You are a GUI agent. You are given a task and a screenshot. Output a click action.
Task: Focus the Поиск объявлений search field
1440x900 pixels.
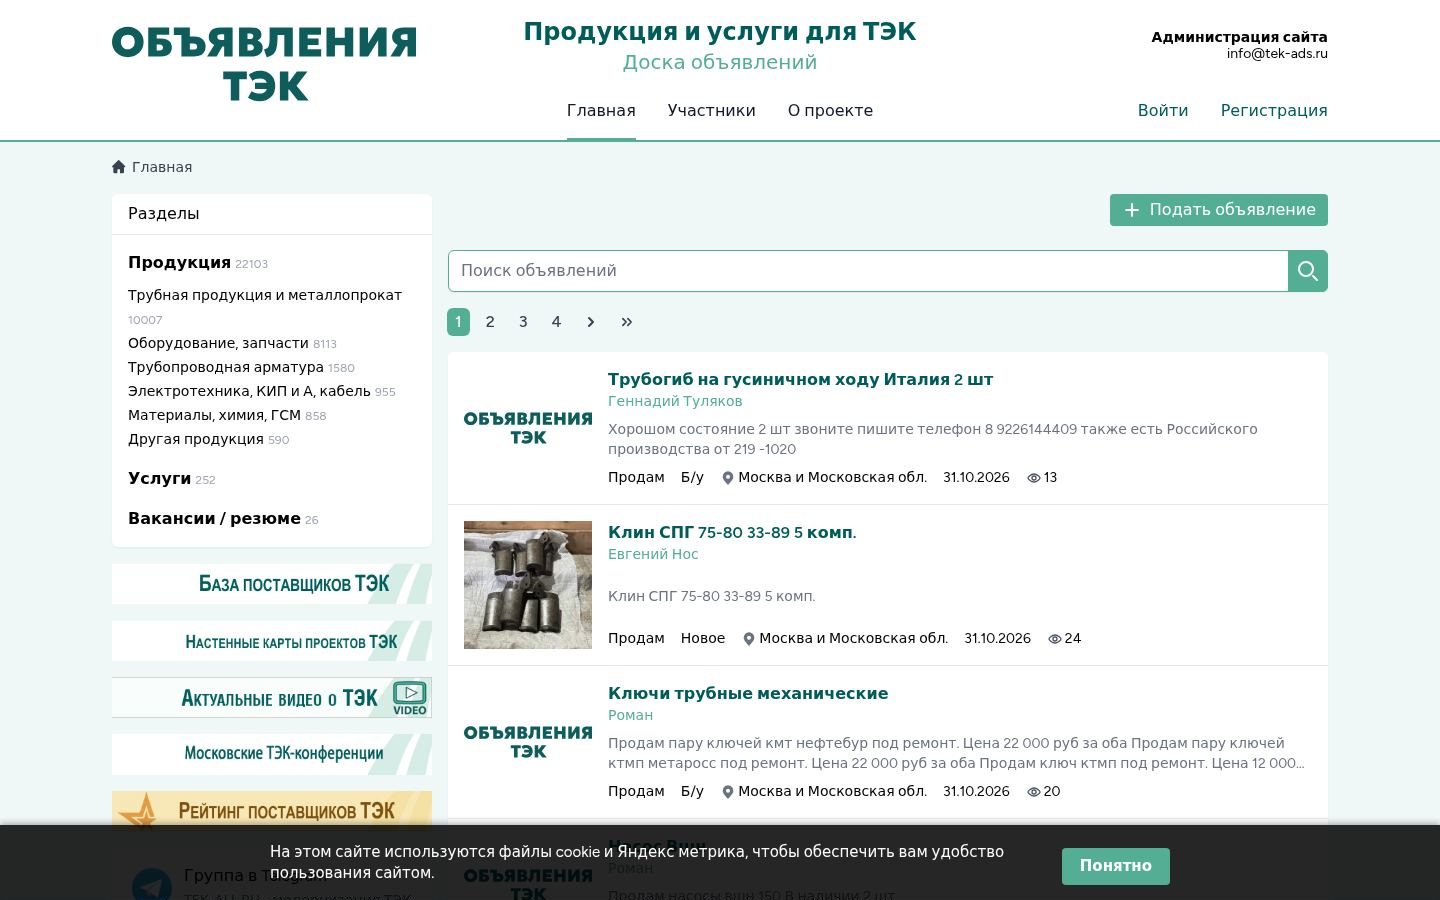tap(868, 271)
